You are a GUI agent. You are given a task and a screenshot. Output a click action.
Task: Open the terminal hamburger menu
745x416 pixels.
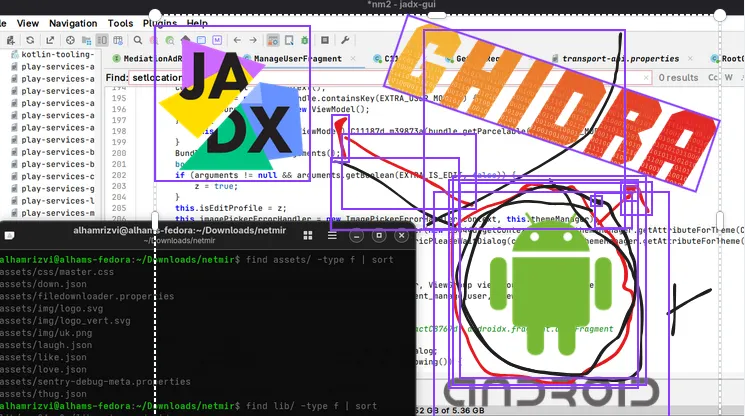pos(332,236)
